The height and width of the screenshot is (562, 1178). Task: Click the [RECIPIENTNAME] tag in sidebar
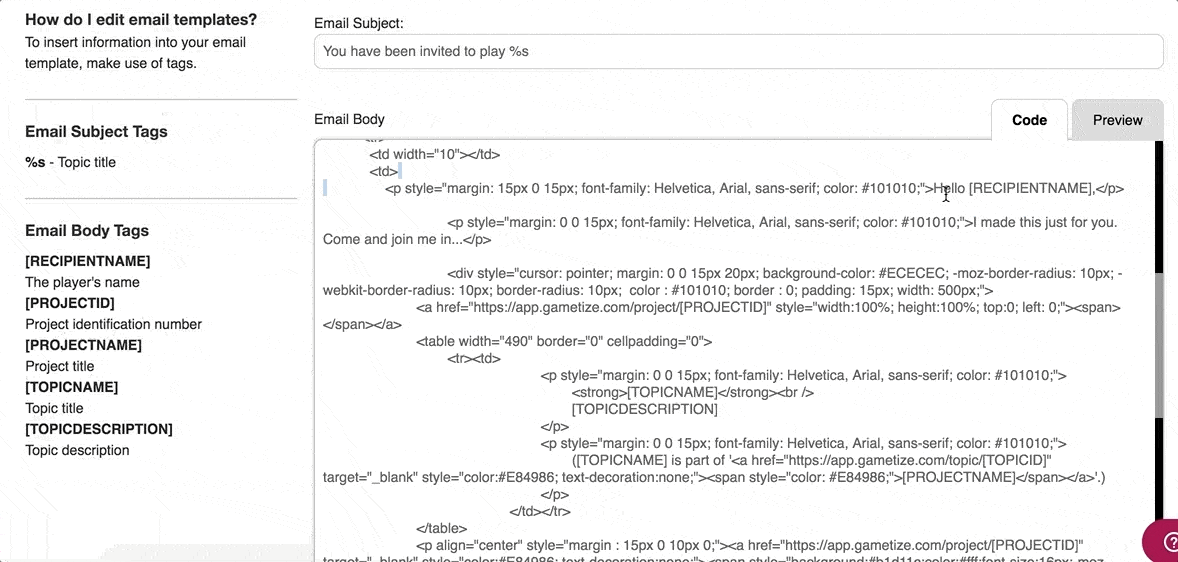pos(88,261)
